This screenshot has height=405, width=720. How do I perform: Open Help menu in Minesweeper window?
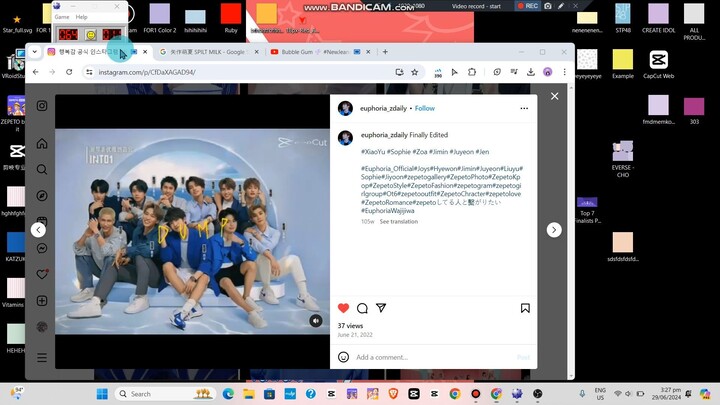[x=81, y=17]
